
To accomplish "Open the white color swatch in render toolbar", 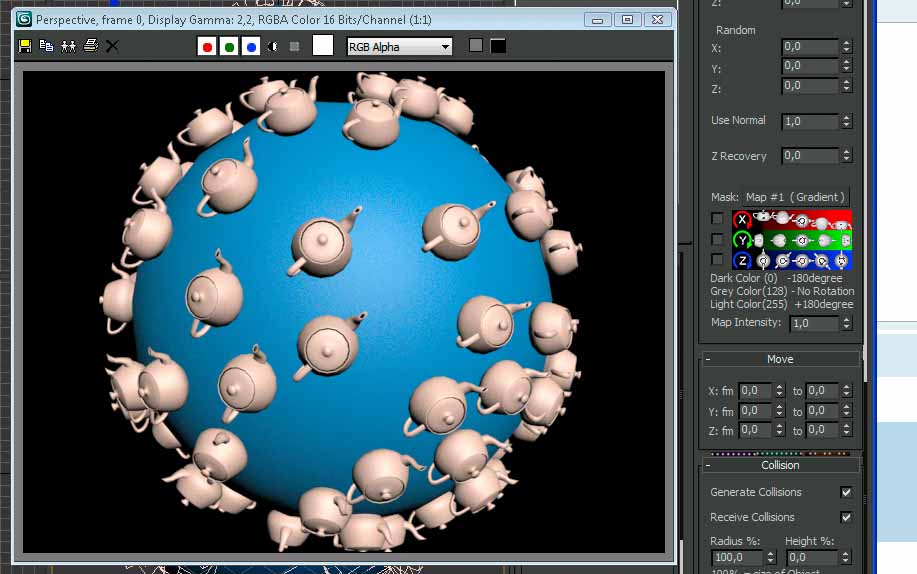I will pyautogui.click(x=323, y=45).
